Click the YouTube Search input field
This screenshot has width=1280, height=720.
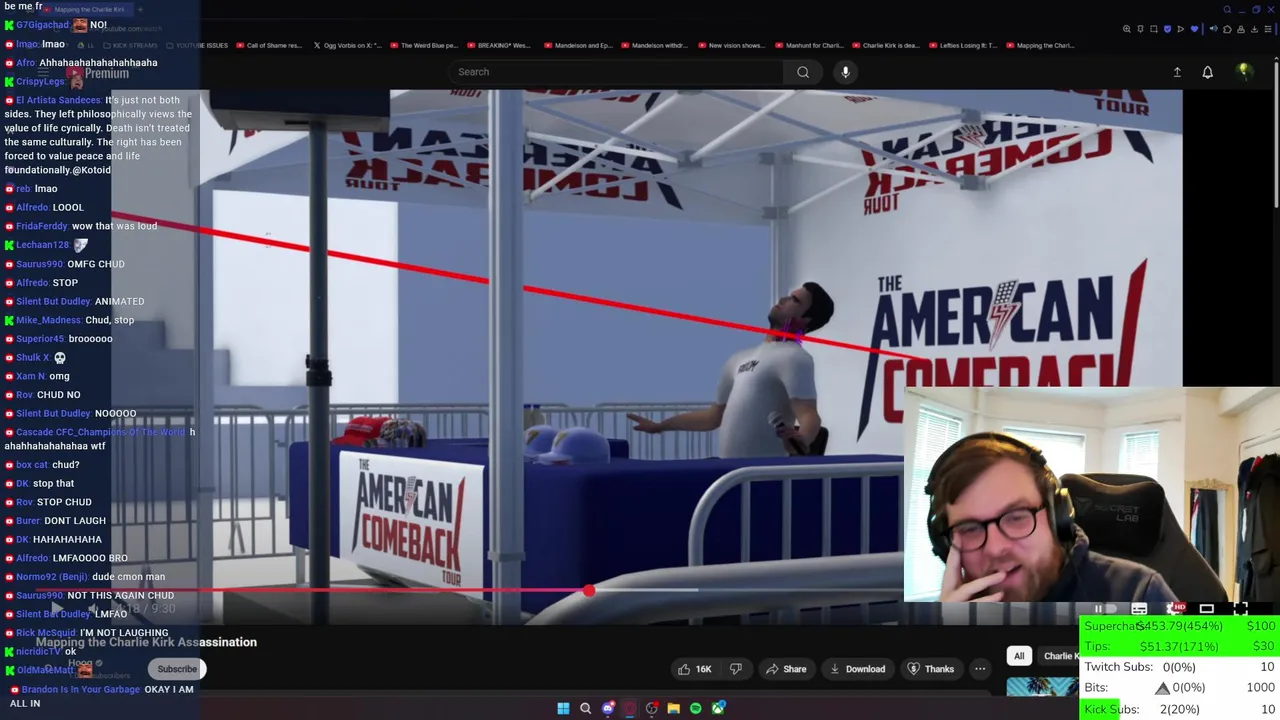pyautogui.click(x=615, y=72)
